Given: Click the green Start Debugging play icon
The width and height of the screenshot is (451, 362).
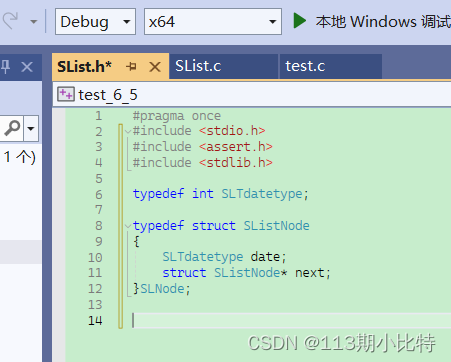Looking at the screenshot, I should [299, 21].
